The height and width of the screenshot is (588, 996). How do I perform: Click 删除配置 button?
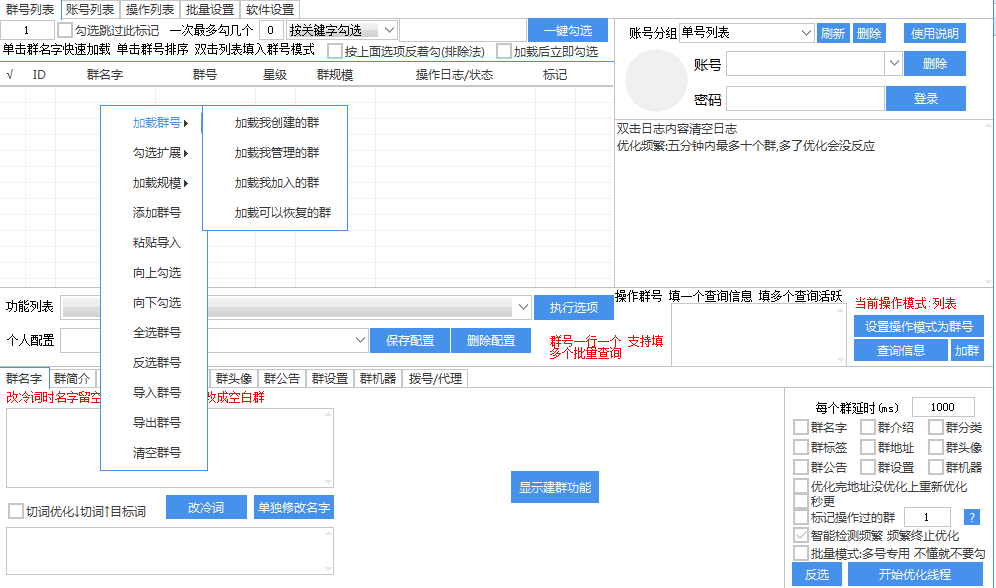[490, 340]
